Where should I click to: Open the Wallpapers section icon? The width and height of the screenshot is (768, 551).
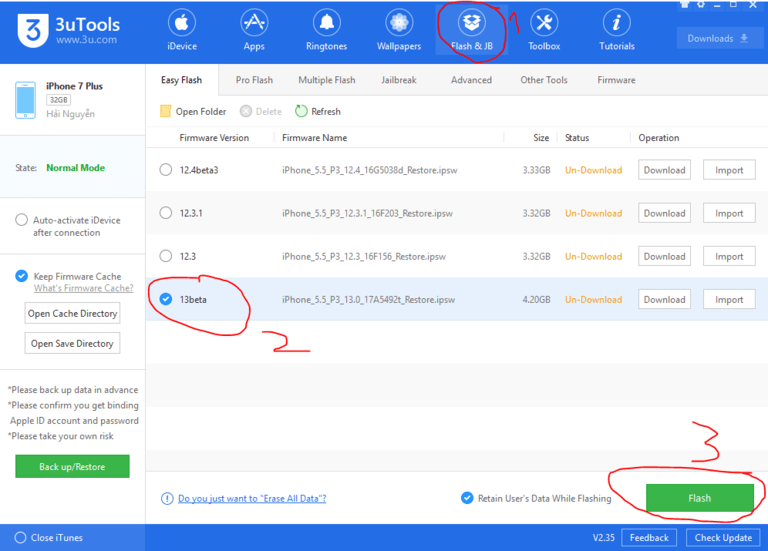[x=399, y=24]
